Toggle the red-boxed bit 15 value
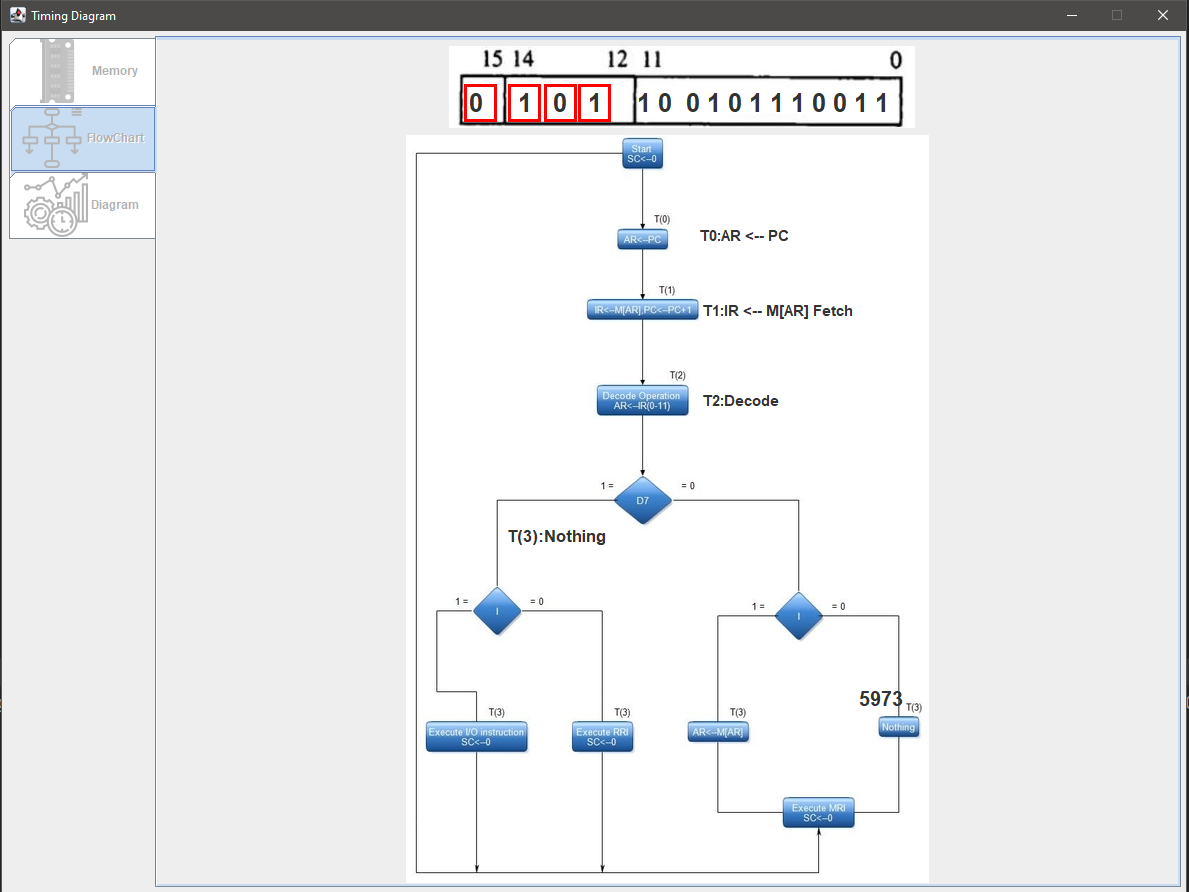Screen dimensions: 1189x892 point(480,102)
